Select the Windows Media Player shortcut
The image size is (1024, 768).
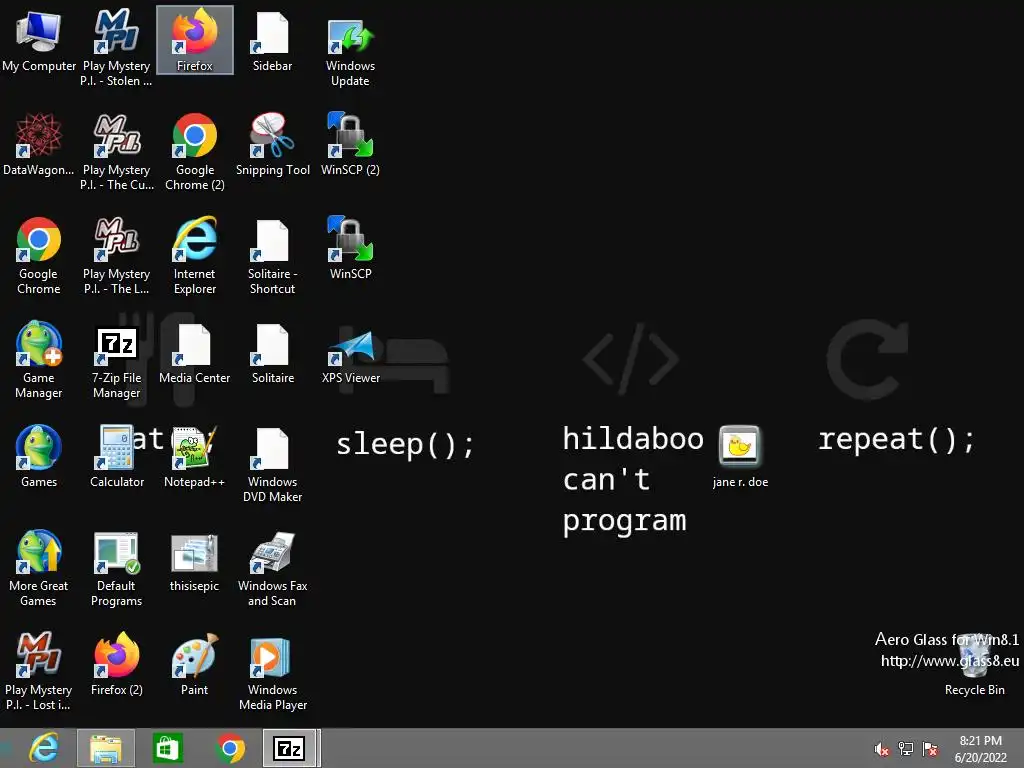[x=272, y=672]
